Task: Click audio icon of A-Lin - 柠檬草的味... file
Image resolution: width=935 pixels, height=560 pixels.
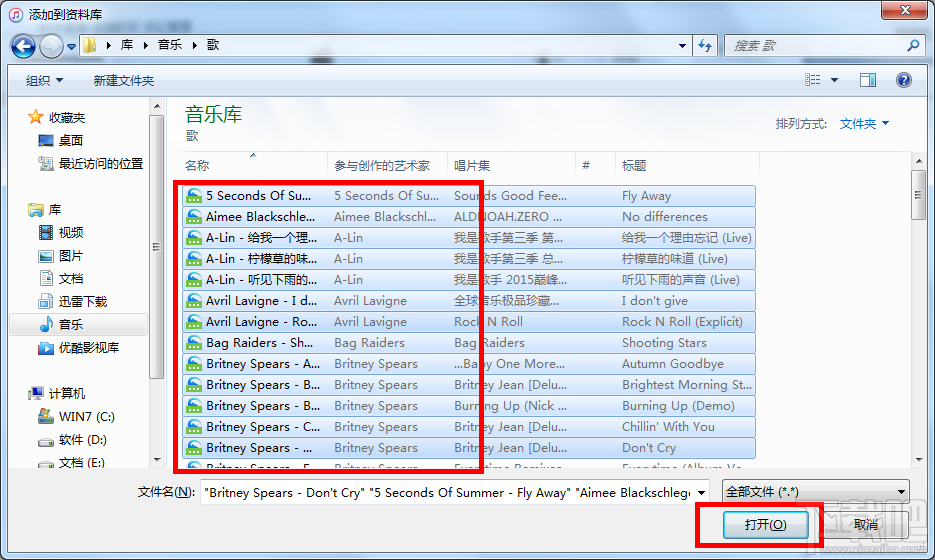Action: tap(194, 259)
